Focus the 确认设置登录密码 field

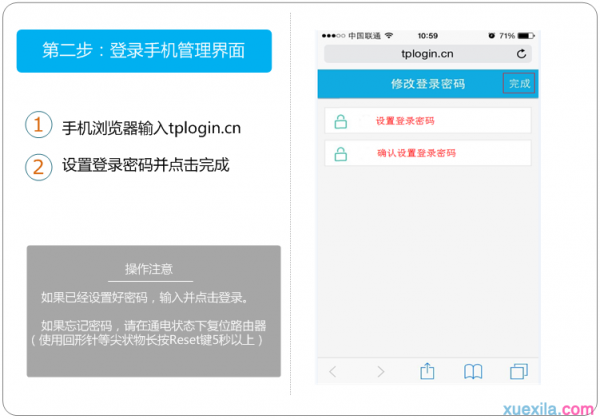[427, 153]
